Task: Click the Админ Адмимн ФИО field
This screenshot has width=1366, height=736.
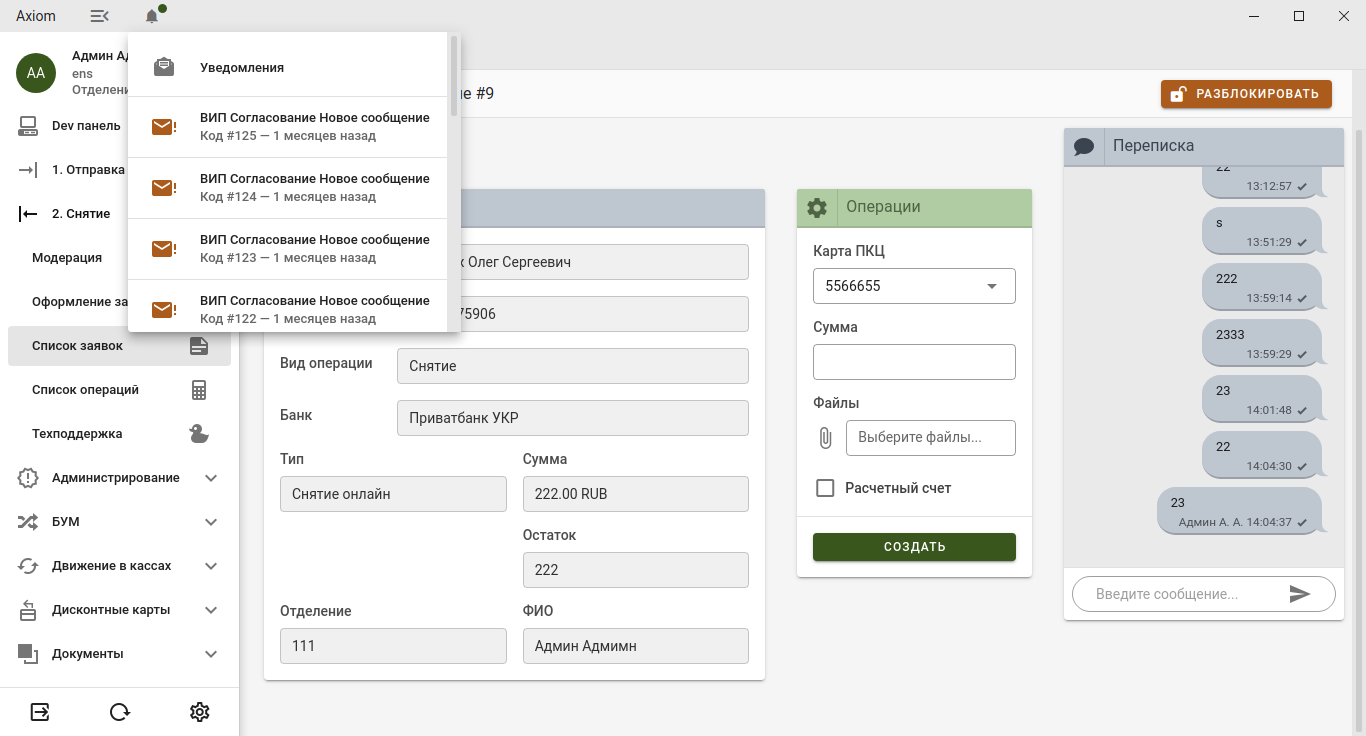Action: 636,646
